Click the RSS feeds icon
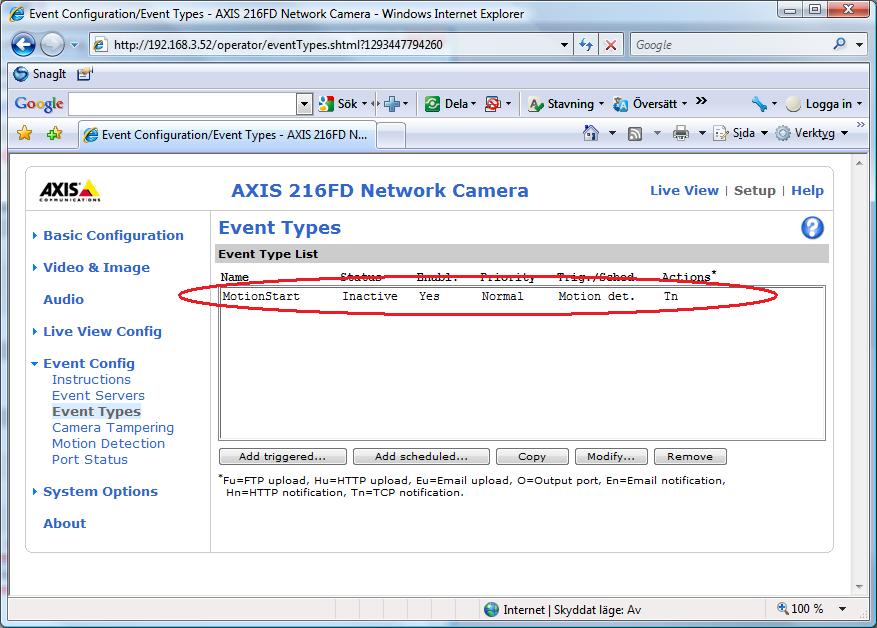 tap(635, 134)
